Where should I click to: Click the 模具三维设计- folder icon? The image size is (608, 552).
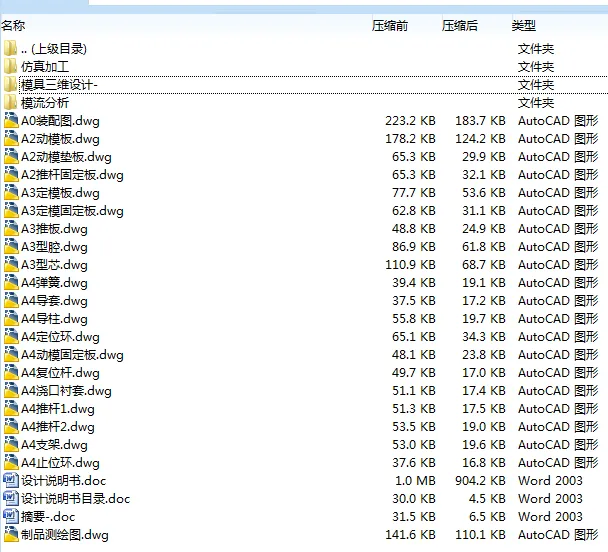point(10,85)
